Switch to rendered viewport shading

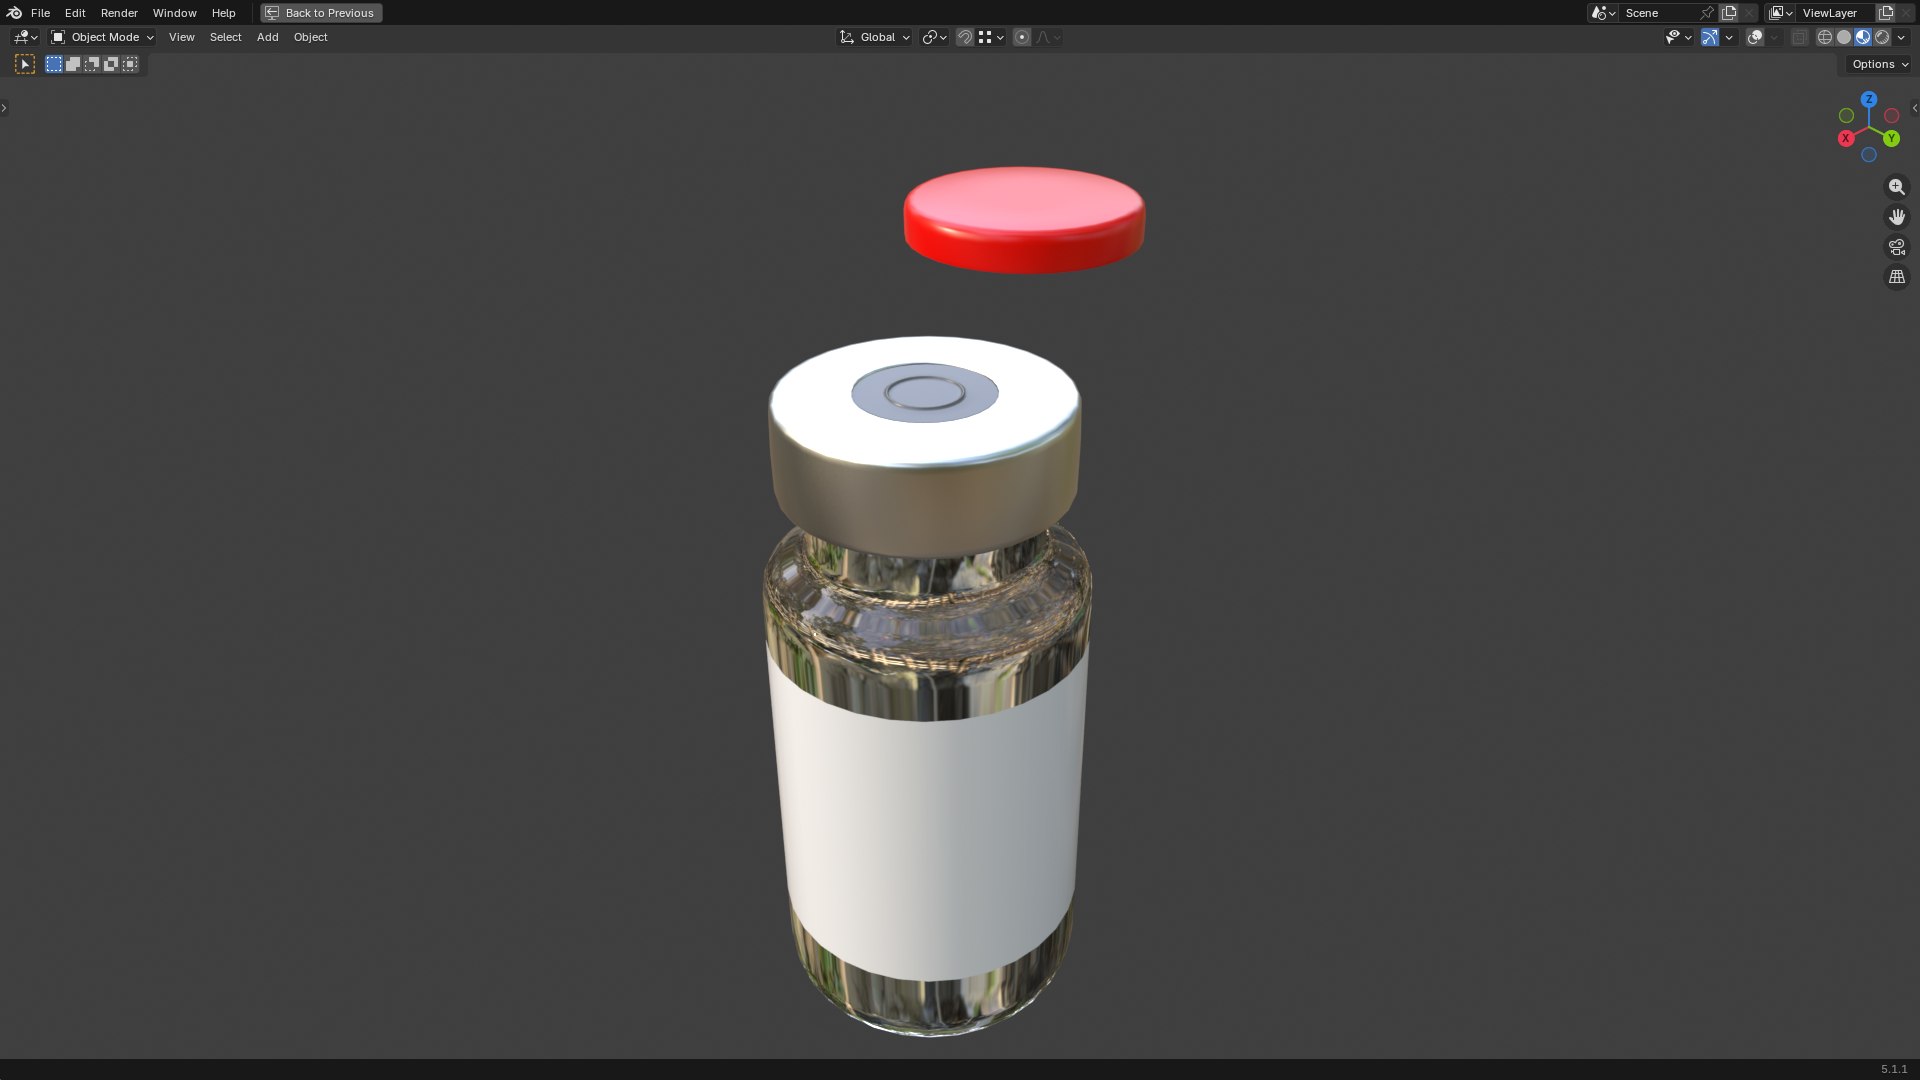pyautogui.click(x=1882, y=37)
